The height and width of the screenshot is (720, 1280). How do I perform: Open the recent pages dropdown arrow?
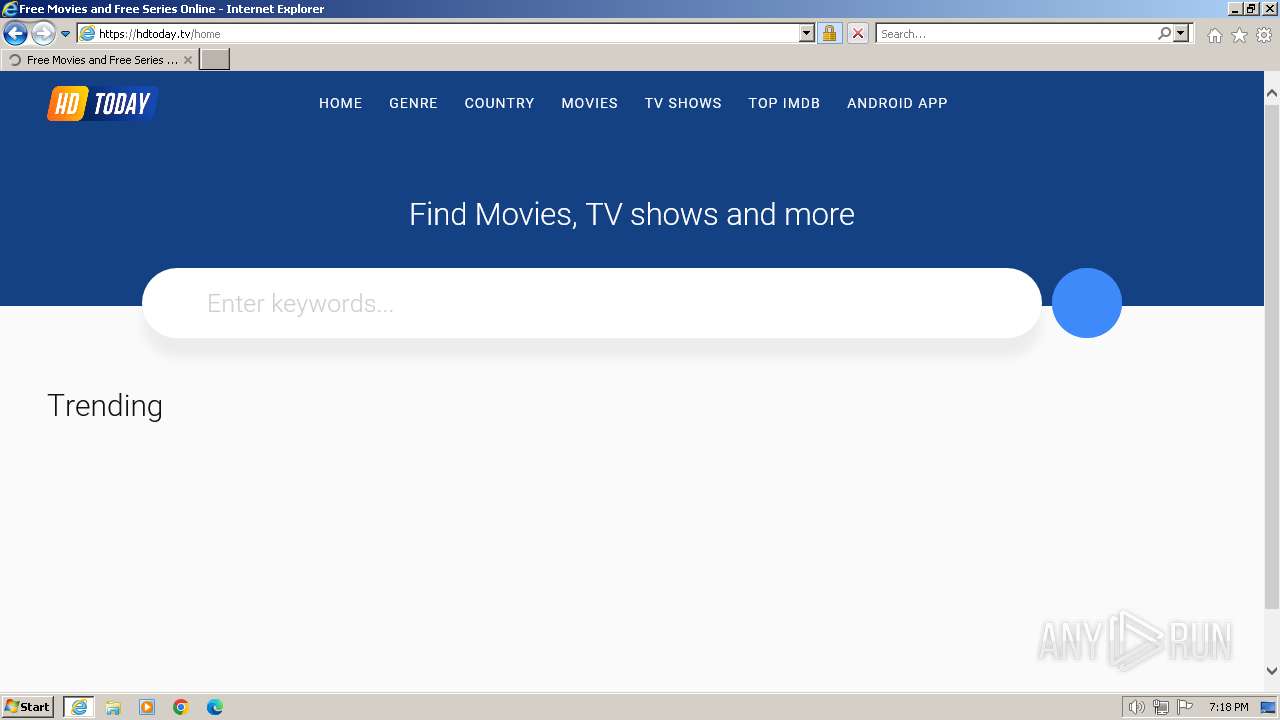point(66,33)
